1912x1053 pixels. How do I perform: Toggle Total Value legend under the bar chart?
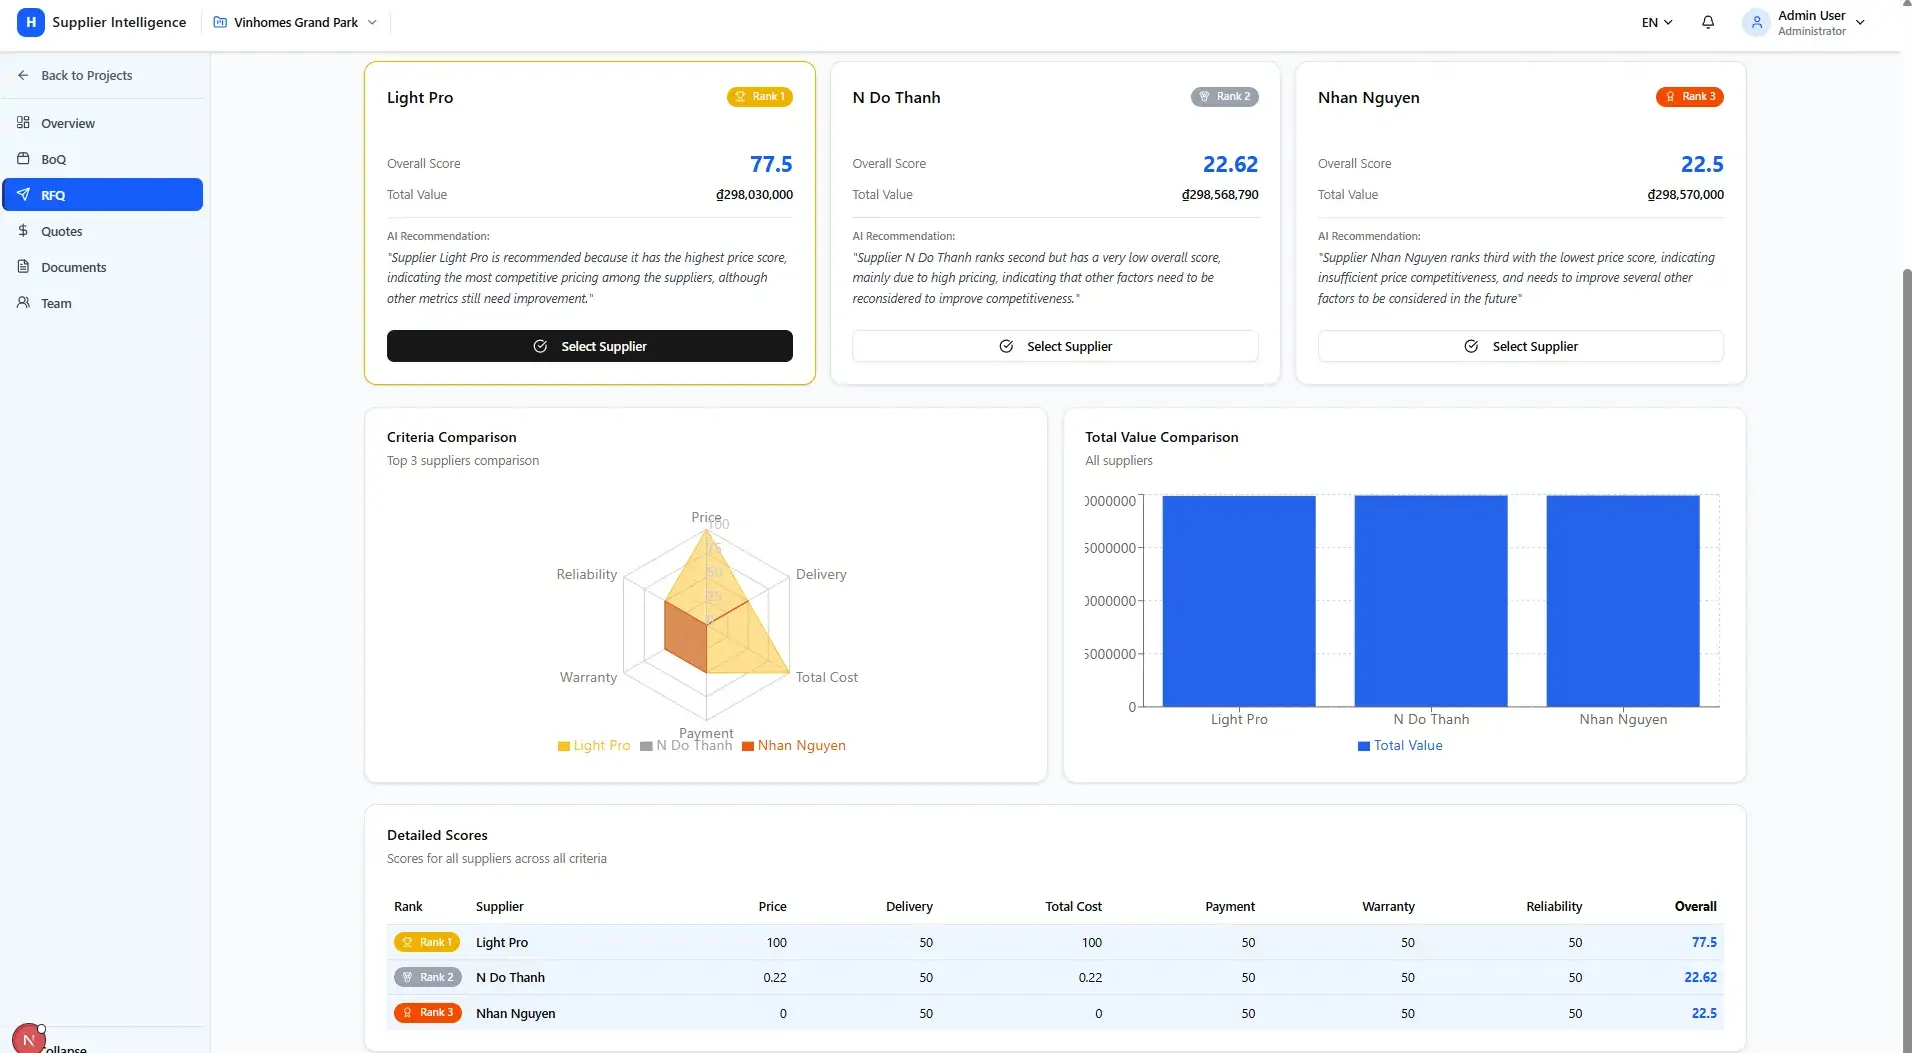(x=1399, y=745)
